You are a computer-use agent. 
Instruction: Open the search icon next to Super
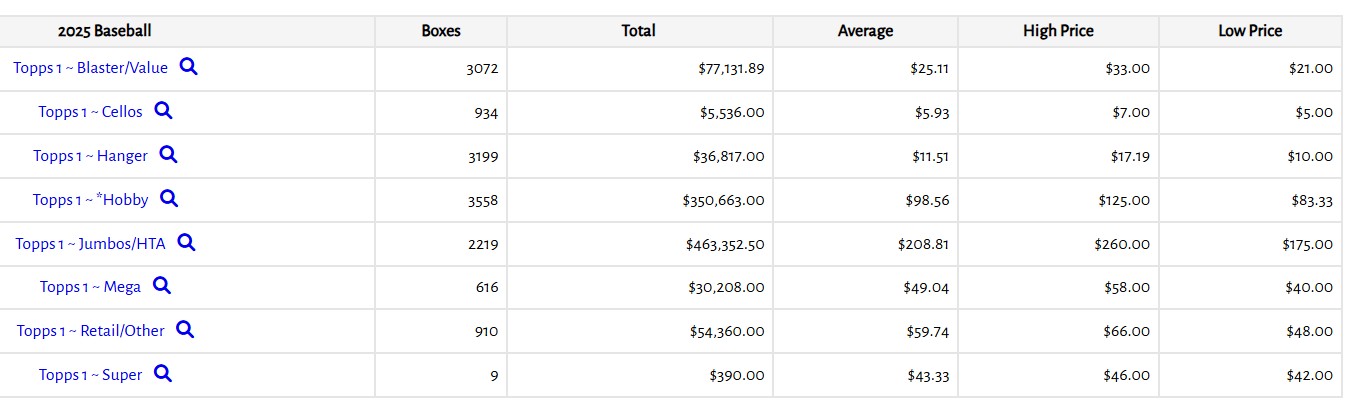click(163, 374)
